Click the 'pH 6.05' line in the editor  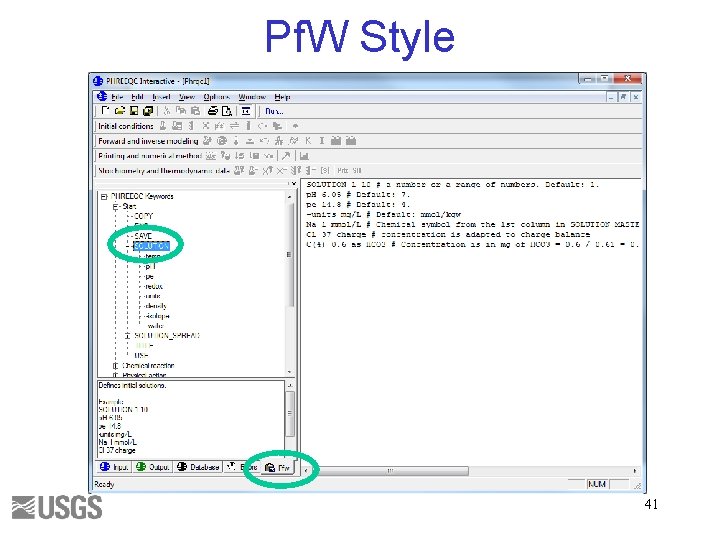[x=358, y=195]
